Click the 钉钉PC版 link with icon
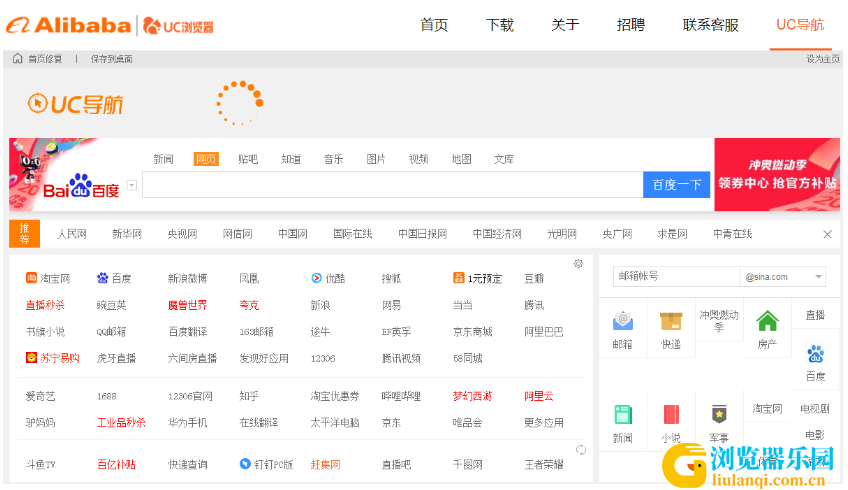 pyautogui.click(x=266, y=464)
